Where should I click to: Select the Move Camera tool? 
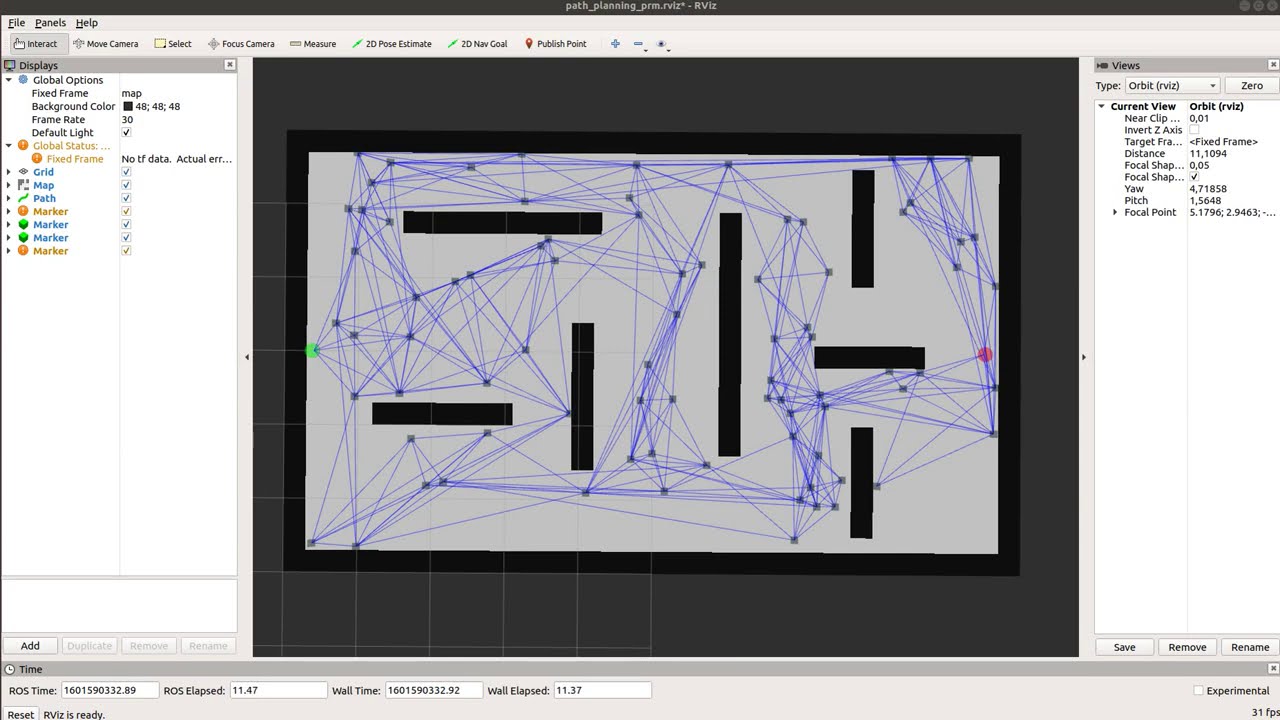click(x=106, y=44)
